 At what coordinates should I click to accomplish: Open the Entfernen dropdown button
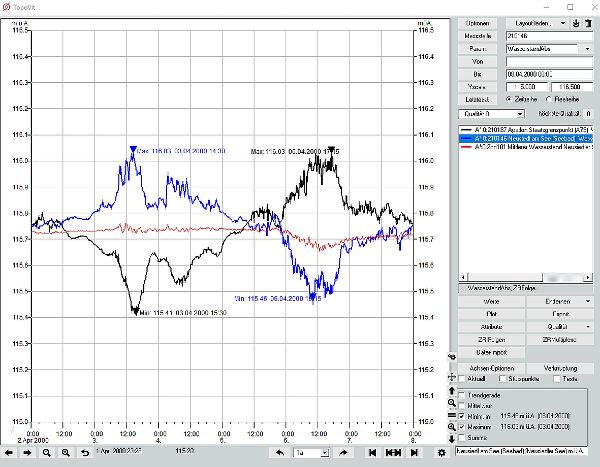[x=560, y=302]
